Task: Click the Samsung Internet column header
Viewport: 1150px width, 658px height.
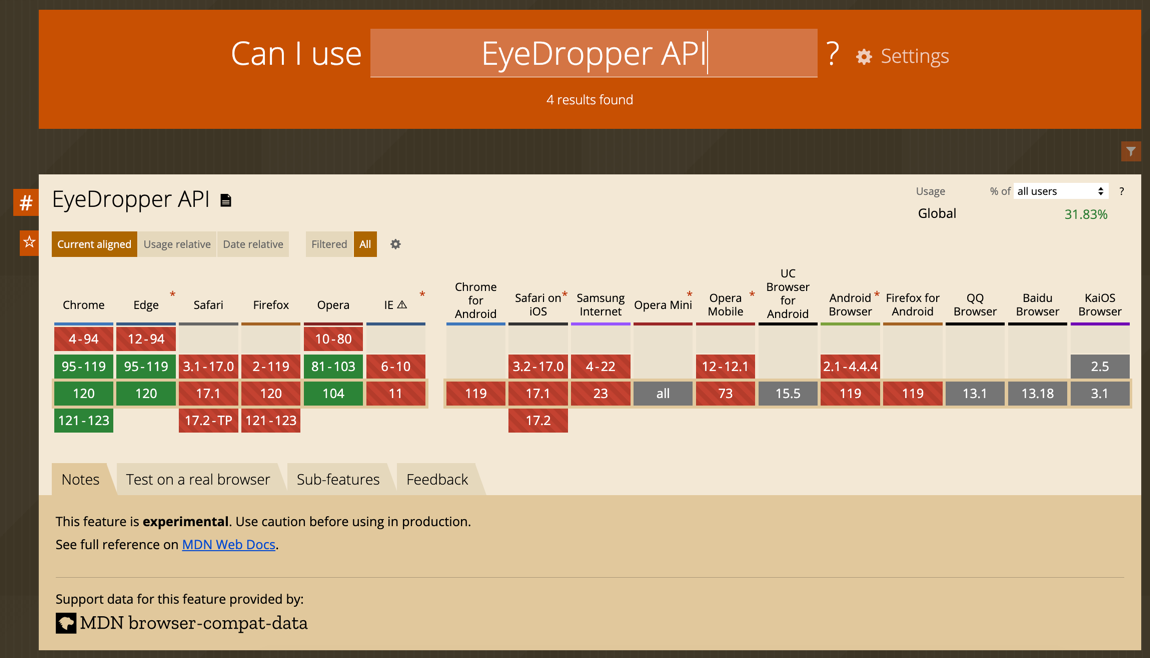Action: (601, 304)
